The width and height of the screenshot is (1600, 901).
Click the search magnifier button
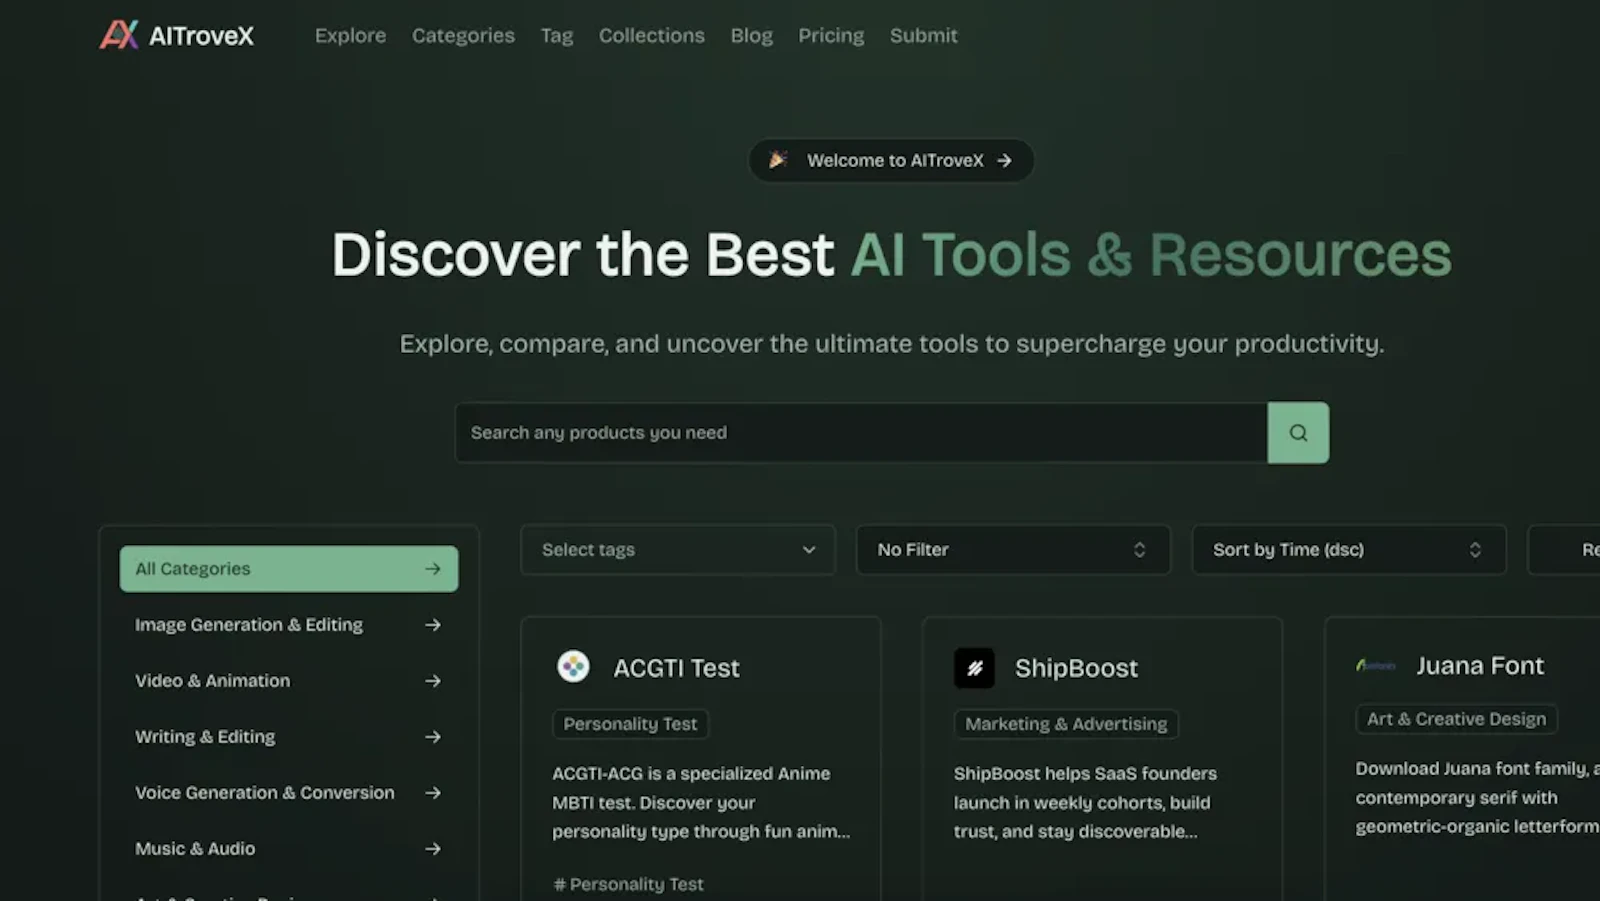(x=1297, y=432)
